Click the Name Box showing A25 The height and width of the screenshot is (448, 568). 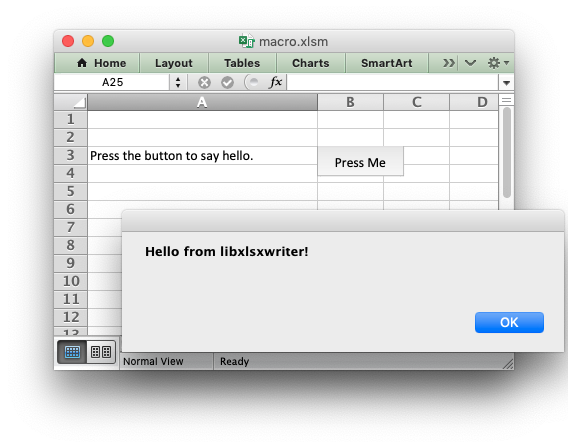pos(112,82)
